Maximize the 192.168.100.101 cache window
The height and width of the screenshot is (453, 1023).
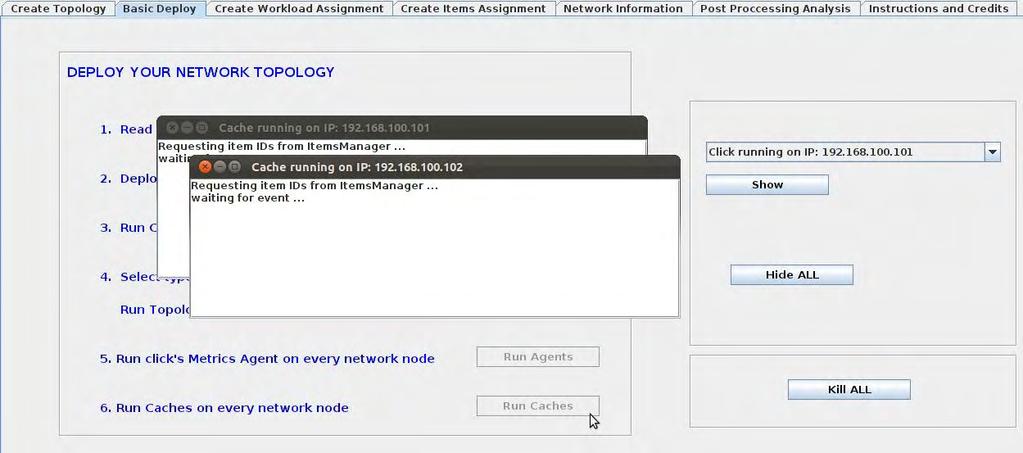202,128
